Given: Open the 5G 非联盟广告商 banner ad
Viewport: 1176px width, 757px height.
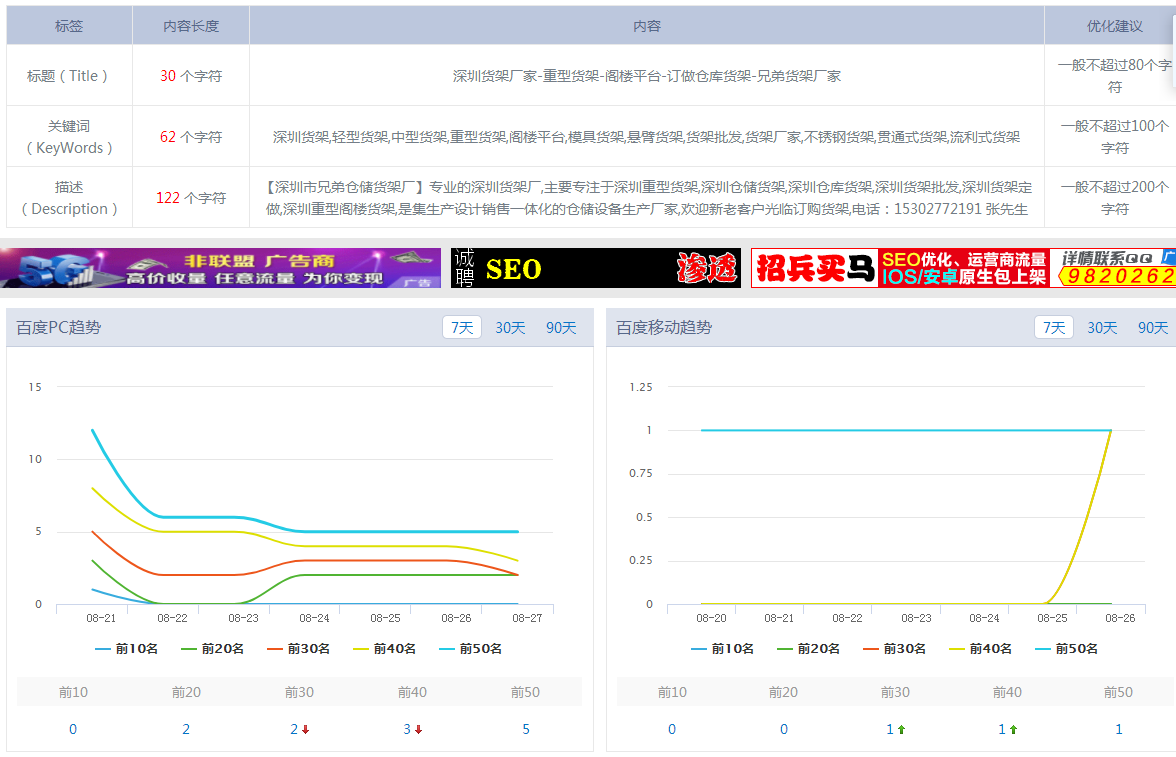Looking at the screenshot, I should [220, 268].
